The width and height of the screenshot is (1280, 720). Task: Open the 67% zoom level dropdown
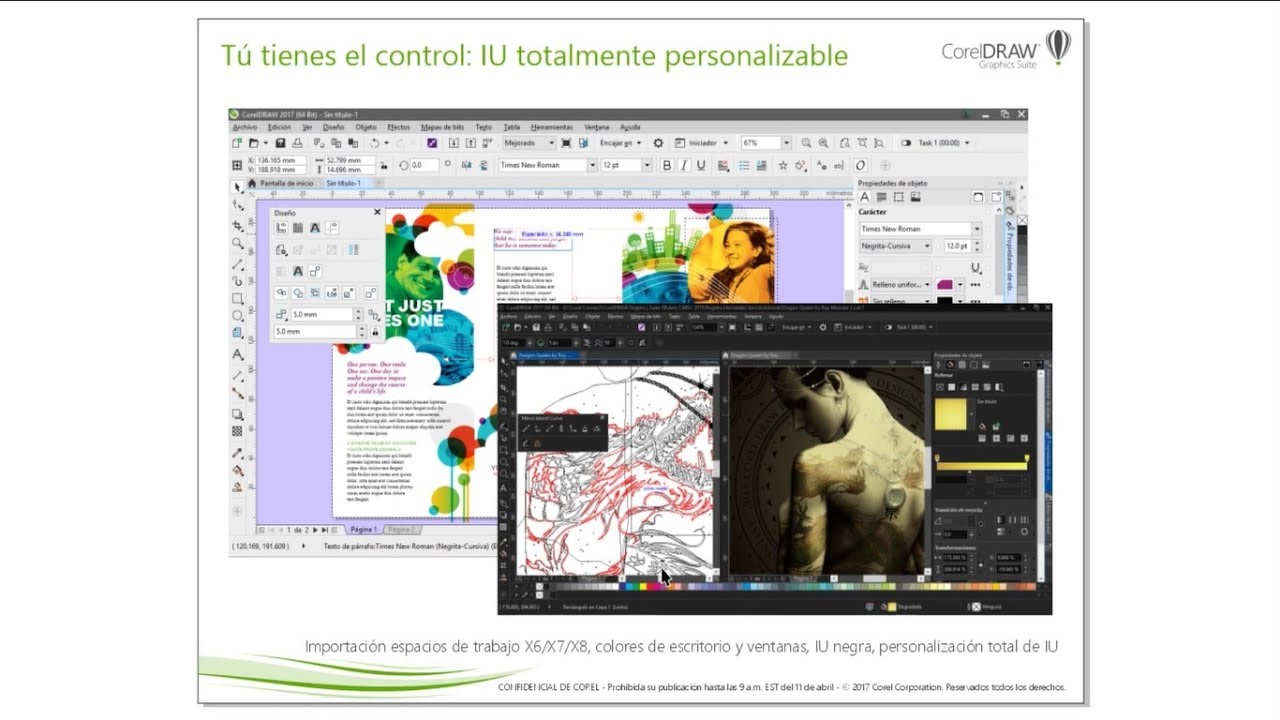point(786,143)
